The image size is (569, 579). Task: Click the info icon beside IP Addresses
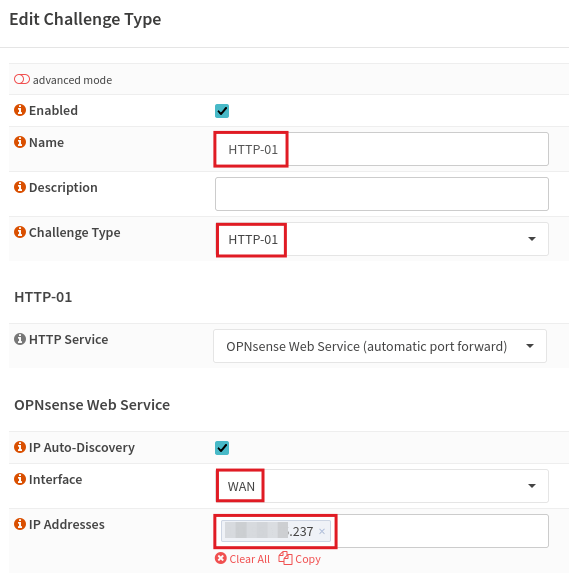coord(20,524)
